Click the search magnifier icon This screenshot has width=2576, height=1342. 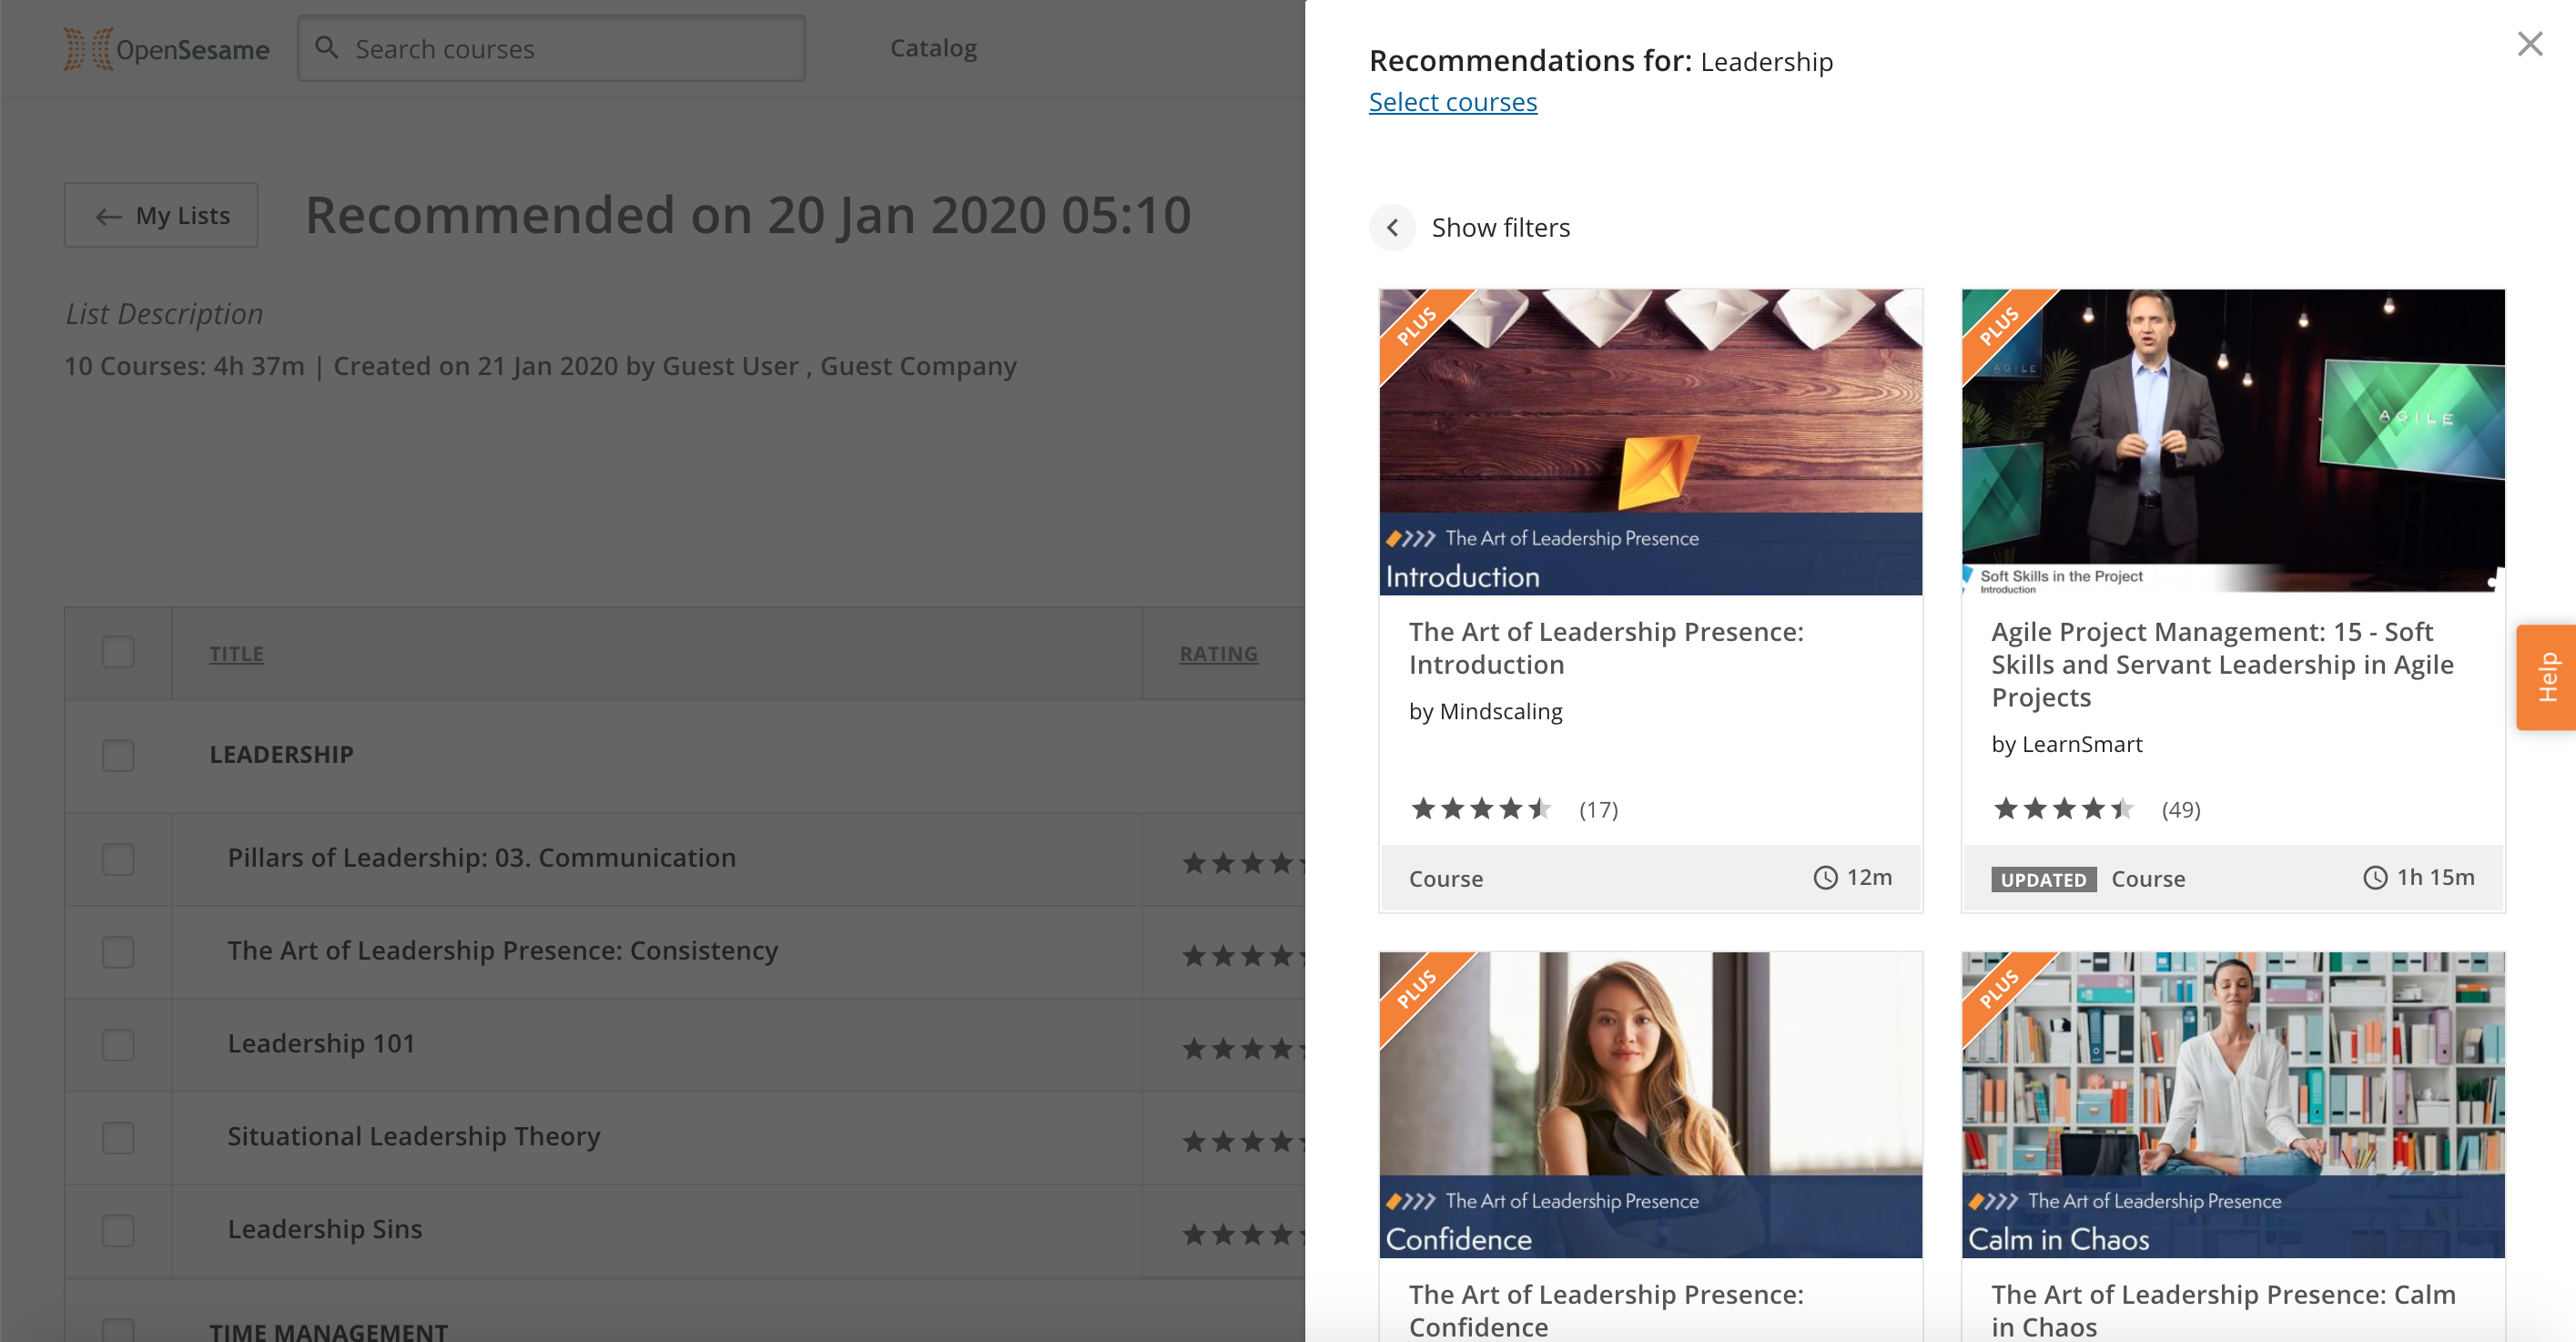point(326,47)
